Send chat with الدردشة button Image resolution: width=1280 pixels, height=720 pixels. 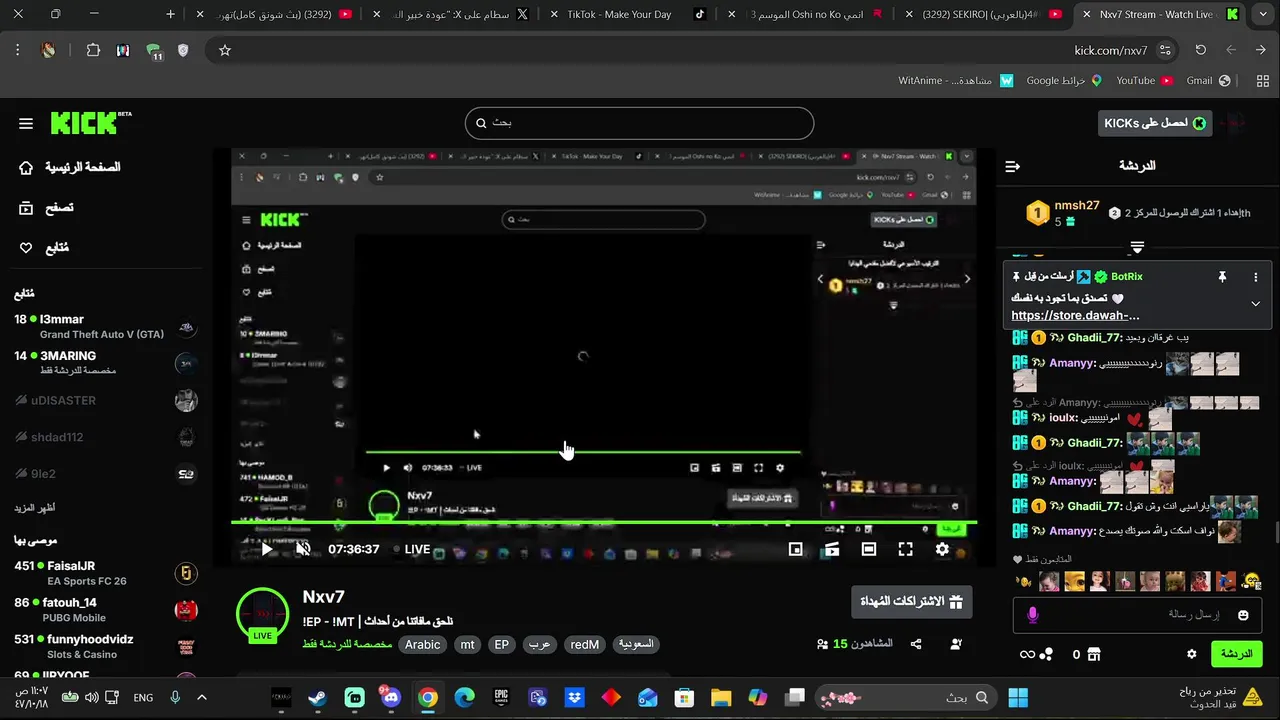[1237, 654]
